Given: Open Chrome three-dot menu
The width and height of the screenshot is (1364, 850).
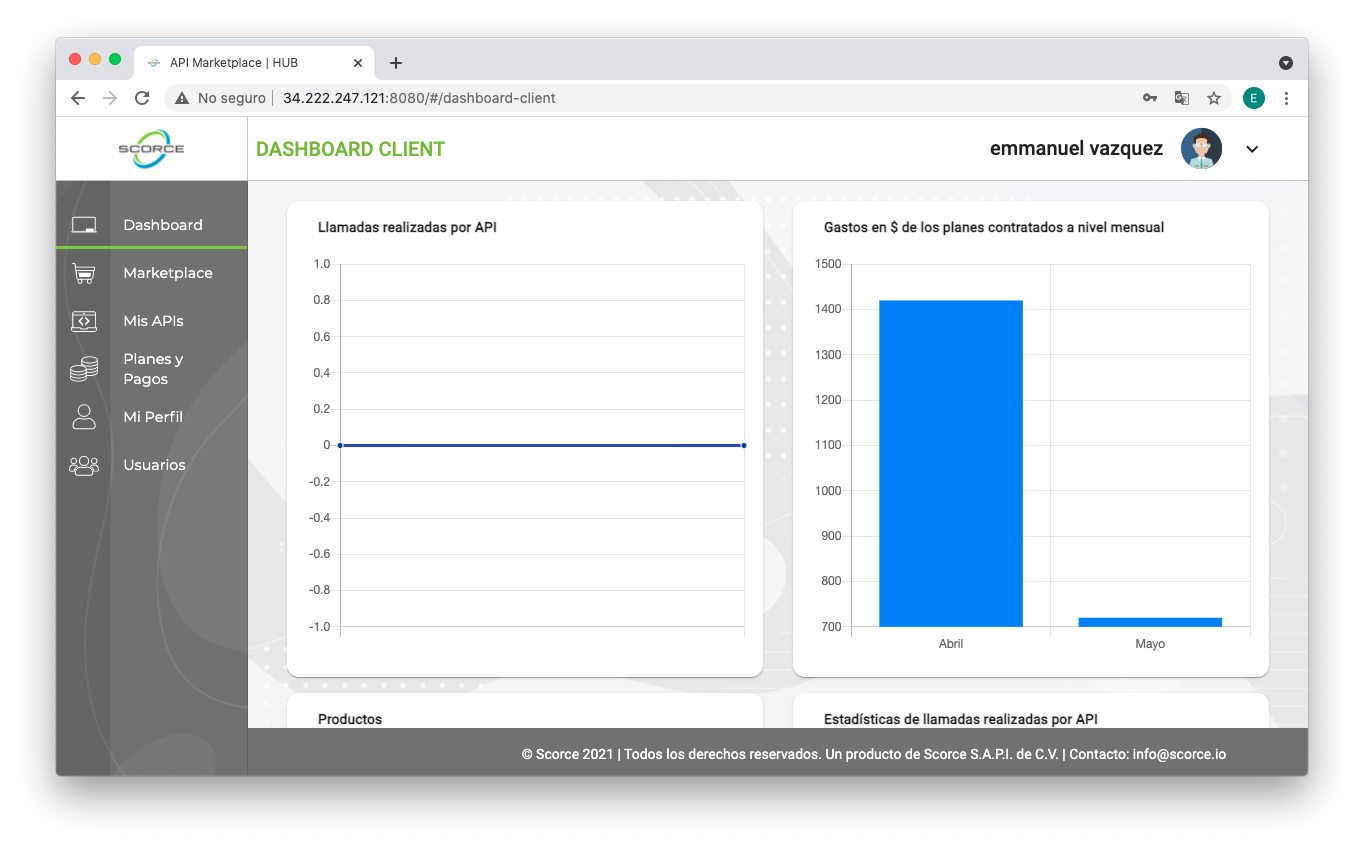Looking at the screenshot, I should tap(1286, 98).
